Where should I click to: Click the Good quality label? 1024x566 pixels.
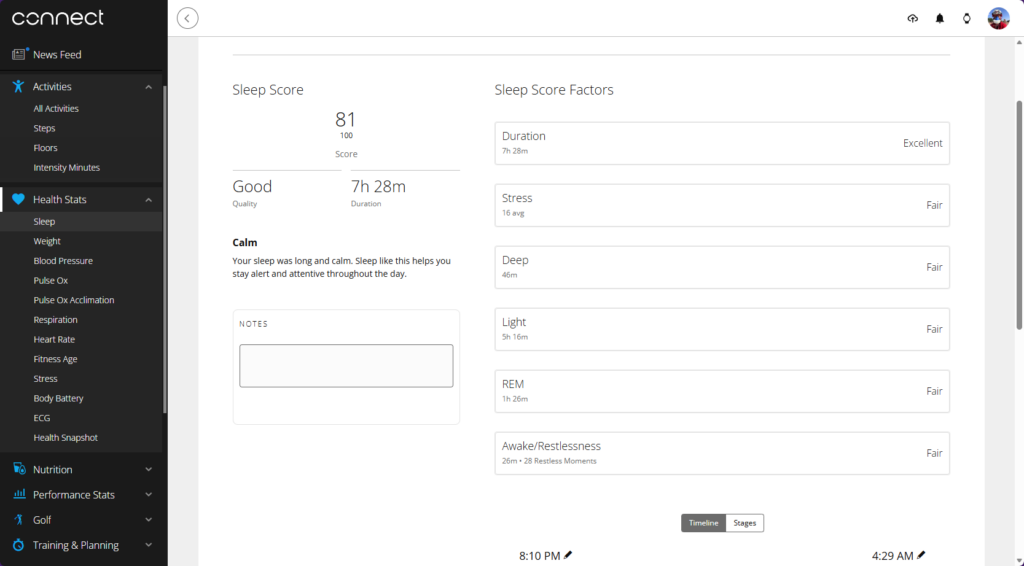coord(252,186)
